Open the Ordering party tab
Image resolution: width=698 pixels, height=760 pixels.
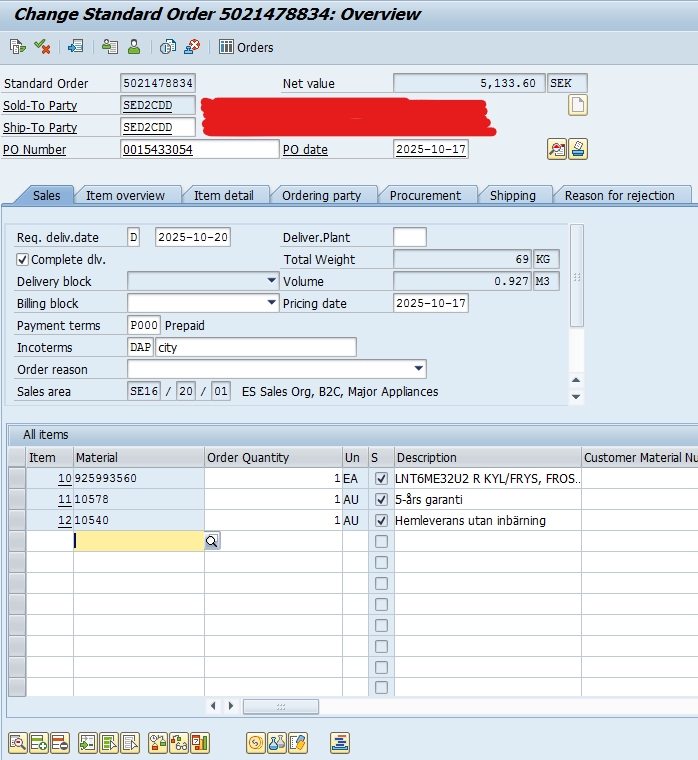point(321,195)
